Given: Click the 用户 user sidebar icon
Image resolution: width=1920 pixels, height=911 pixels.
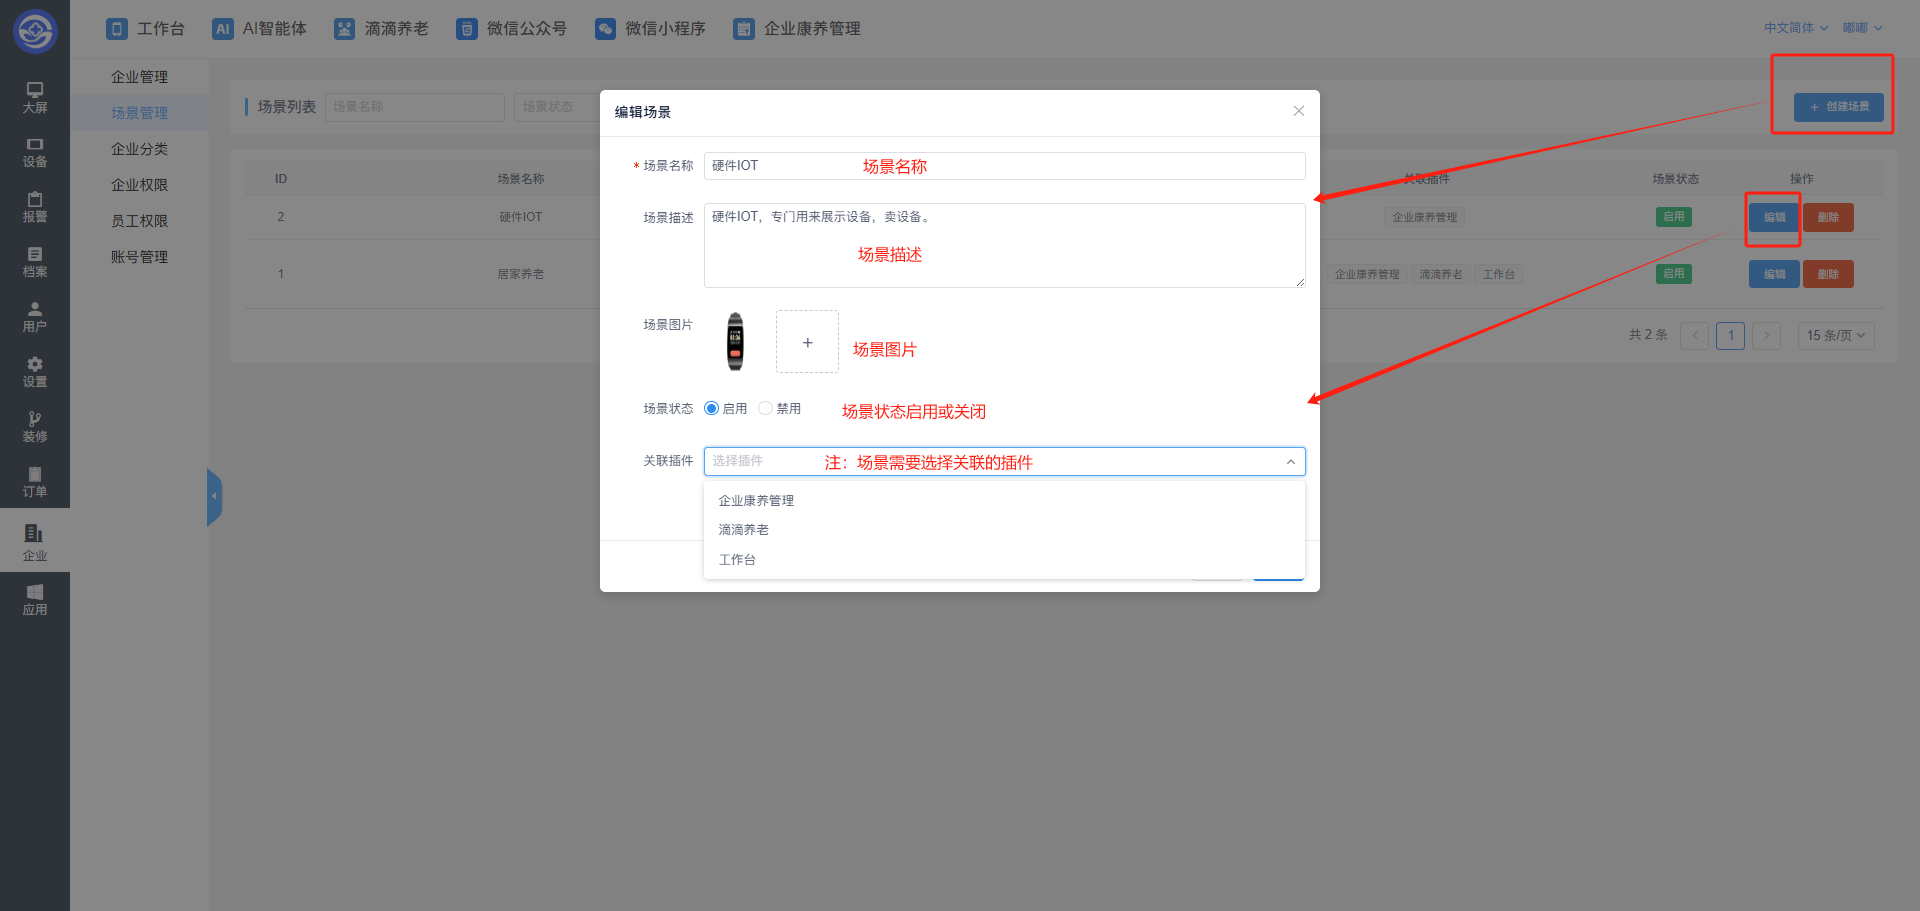Looking at the screenshot, I should tap(35, 317).
